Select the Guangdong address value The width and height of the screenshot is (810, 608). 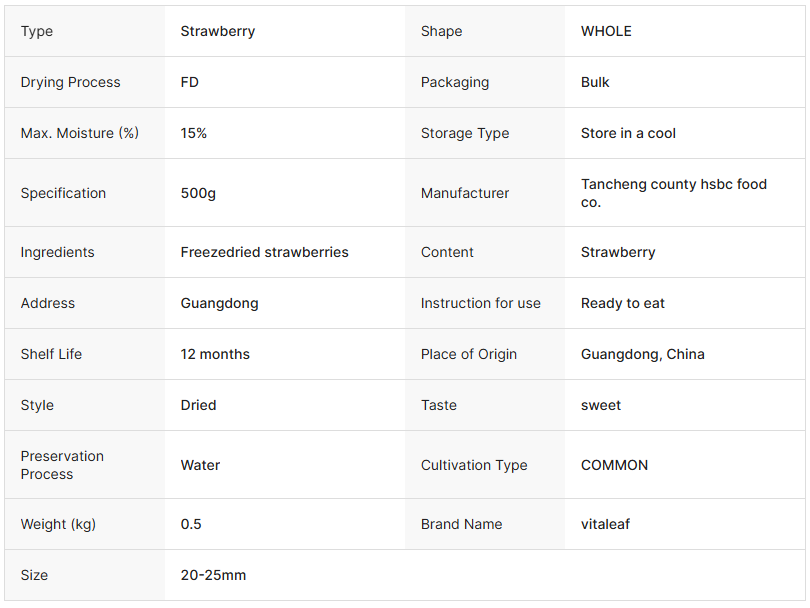[219, 303]
